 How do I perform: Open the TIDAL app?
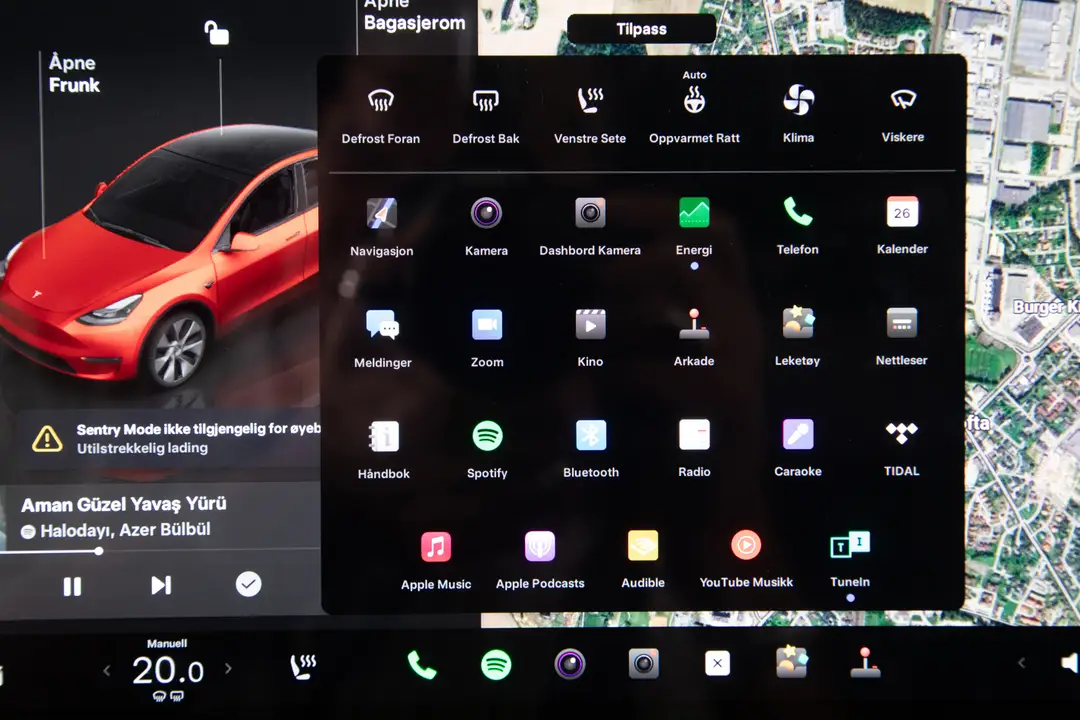click(902, 448)
